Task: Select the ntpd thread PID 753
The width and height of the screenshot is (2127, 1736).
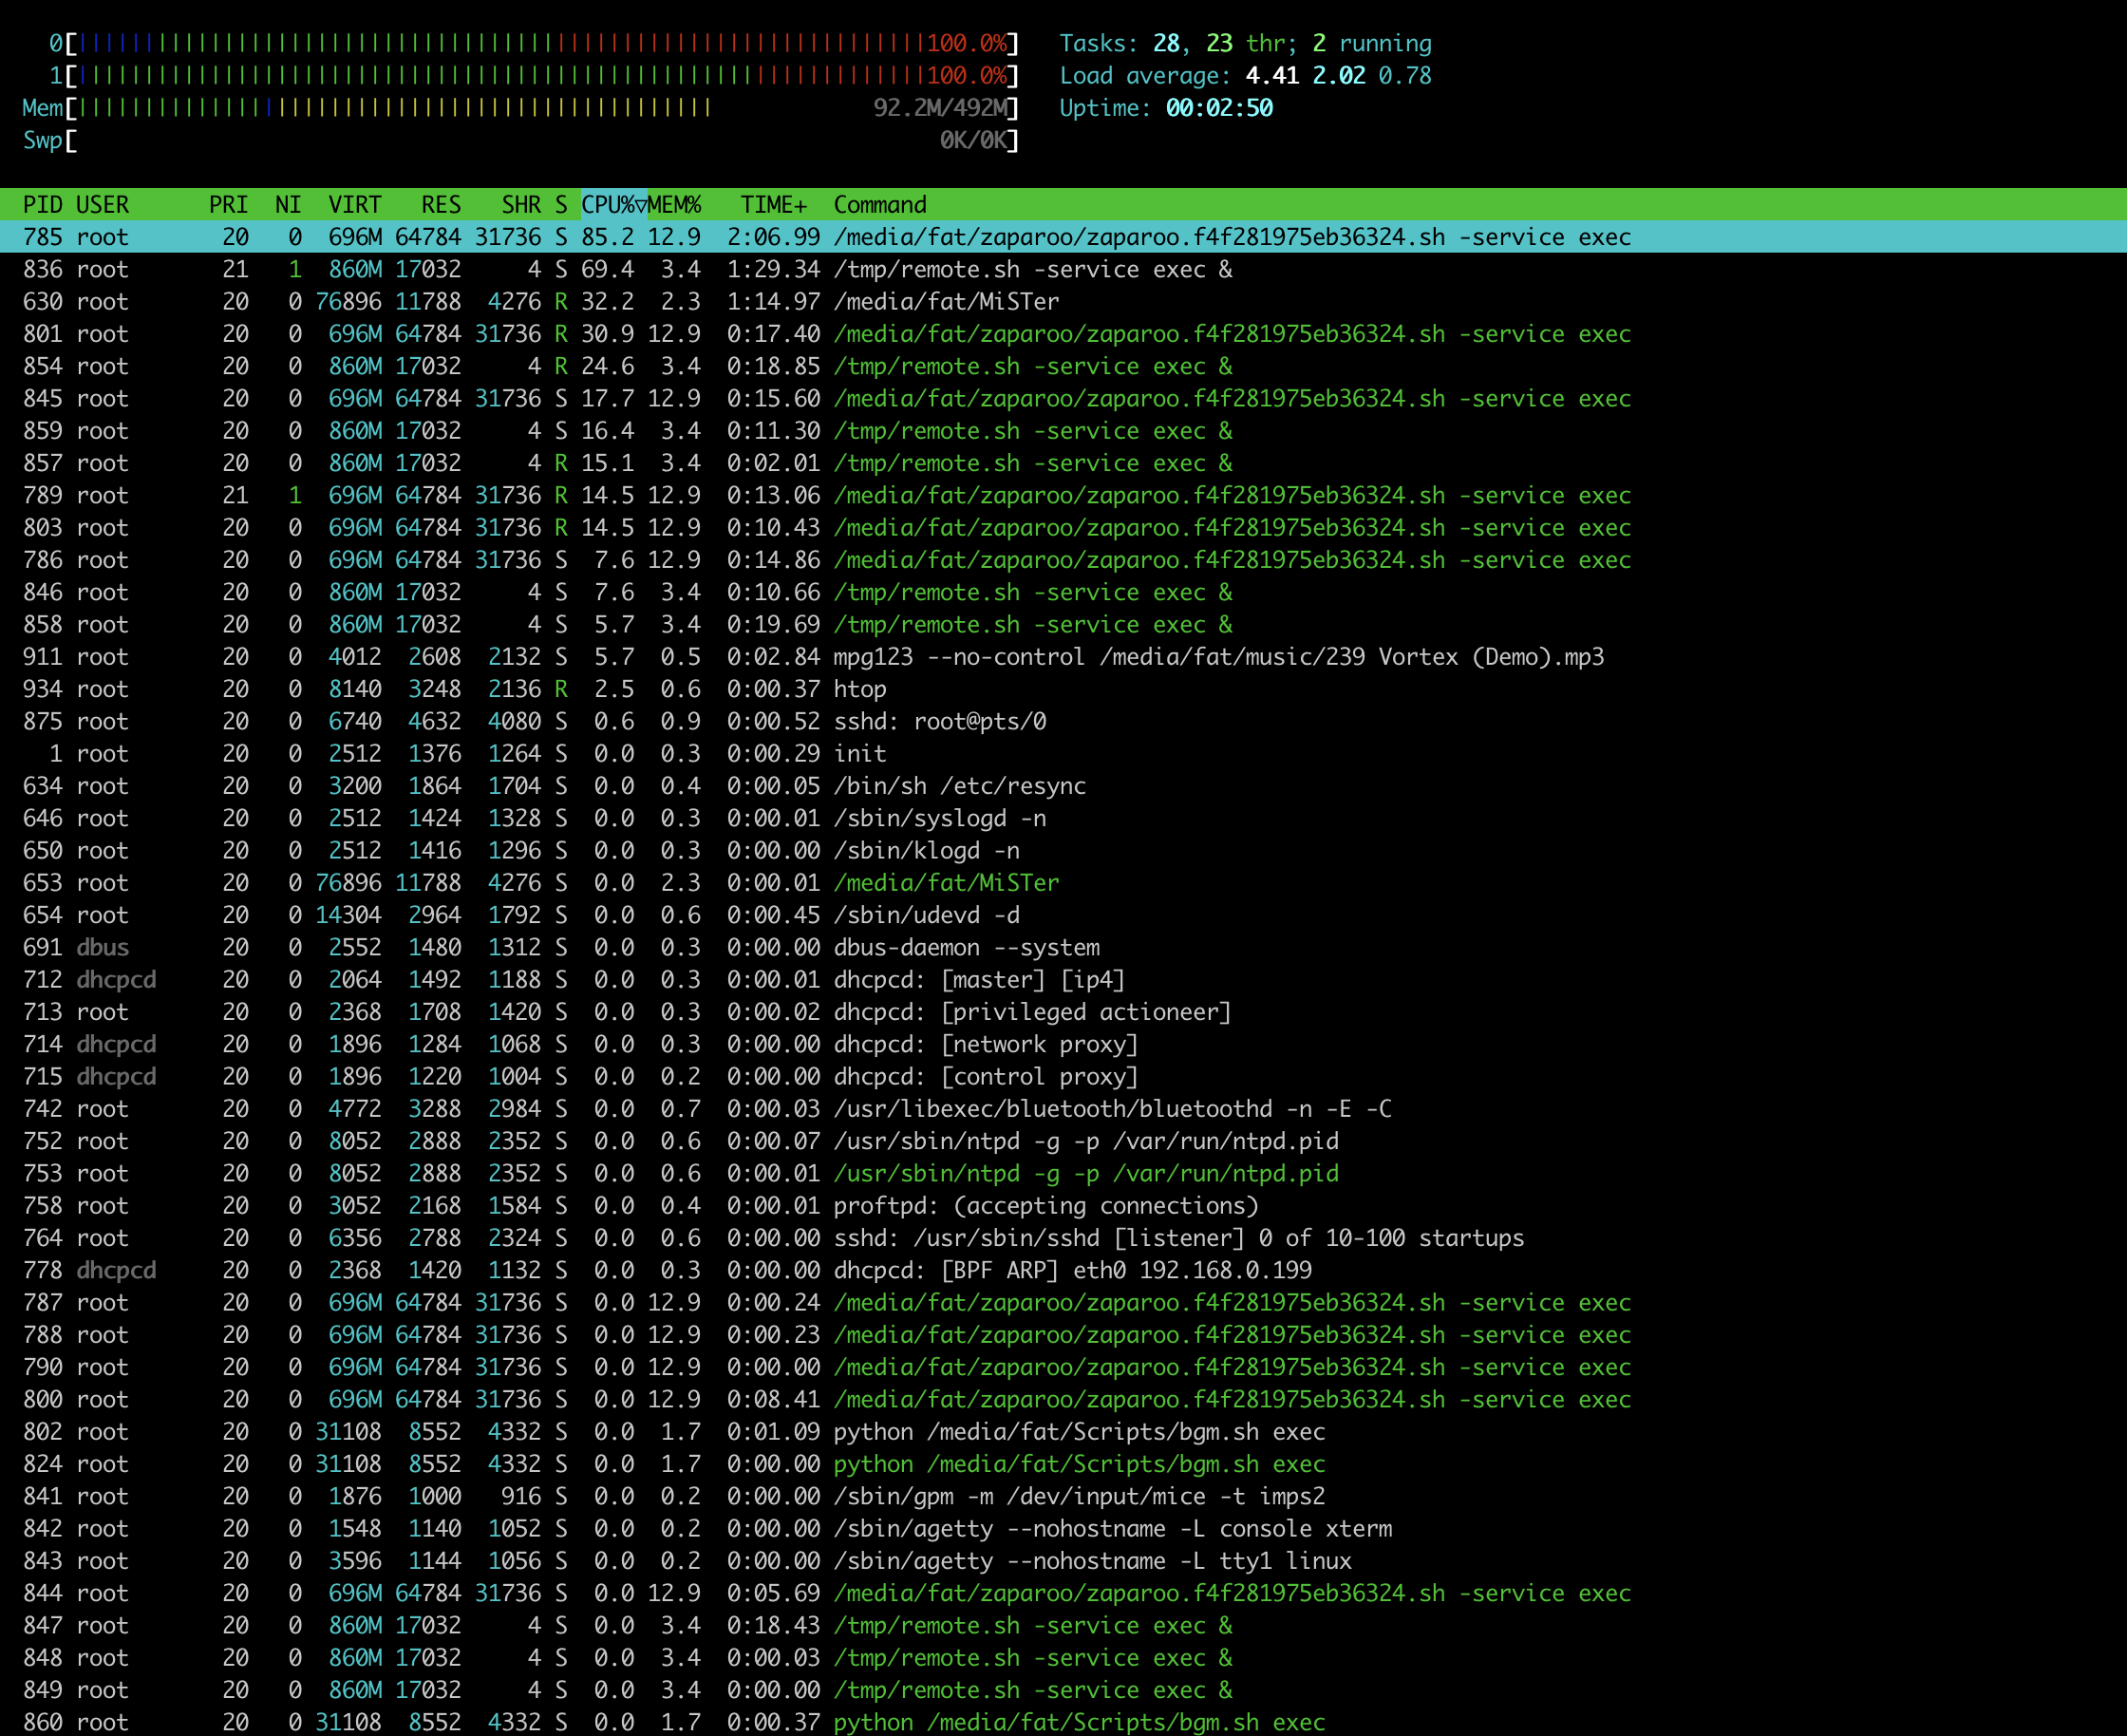Action: pyautogui.click(x=1063, y=1173)
